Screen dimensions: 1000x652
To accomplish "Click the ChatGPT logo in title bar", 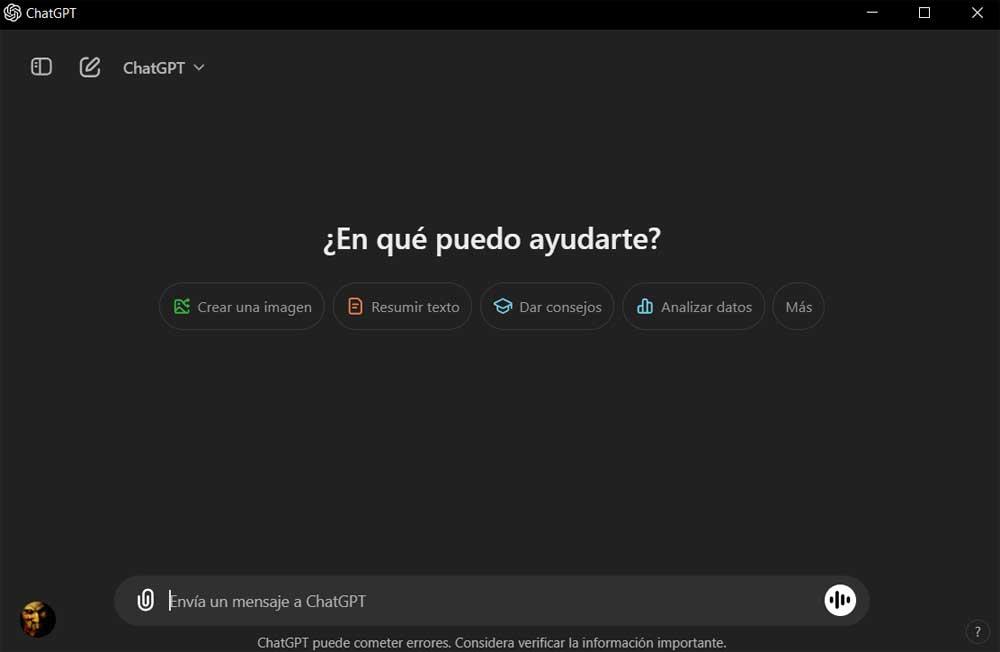I will click(12, 13).
